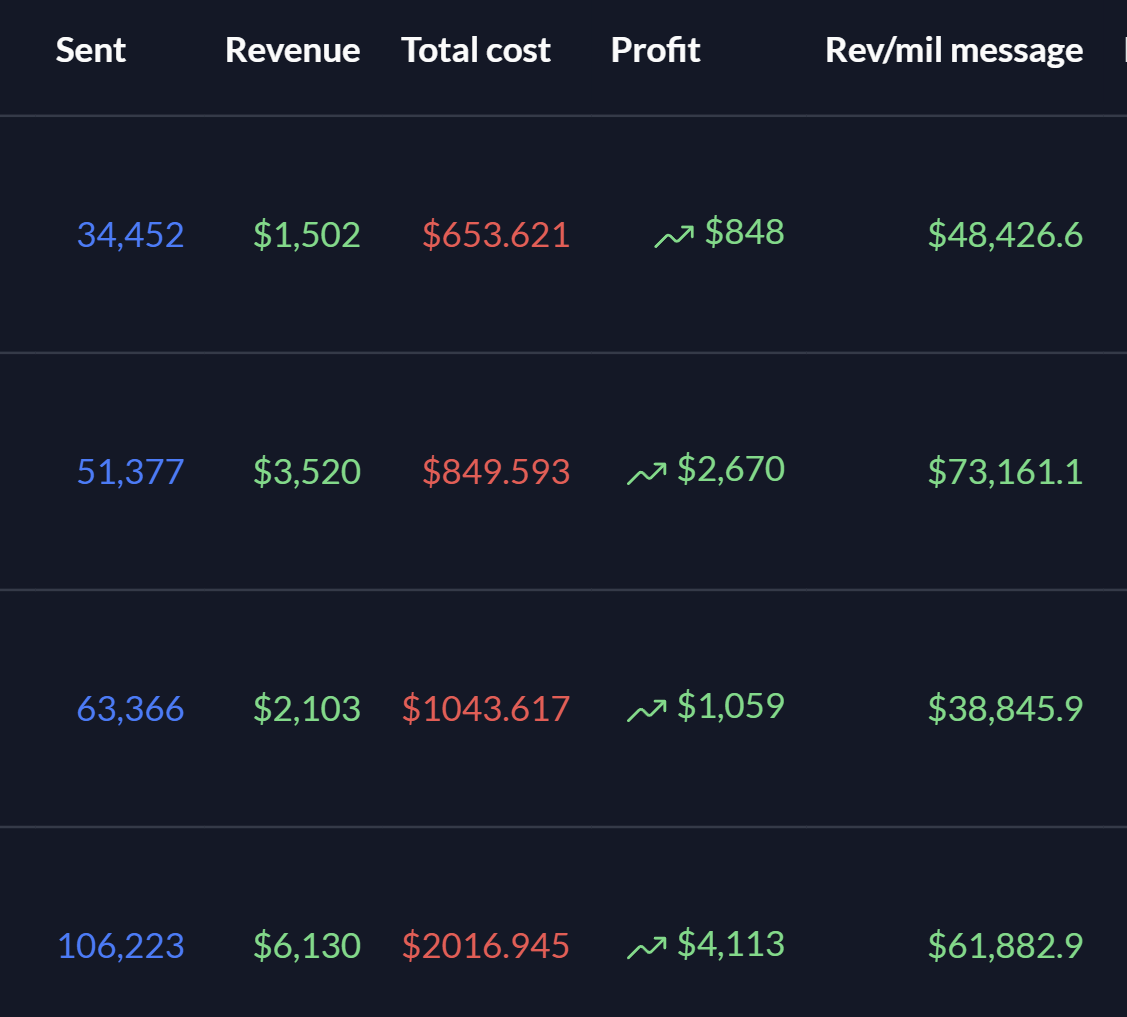Click the total cost $653.621
The image size is (1127, 1017).
pyautogui.click(x=496, y=235)
